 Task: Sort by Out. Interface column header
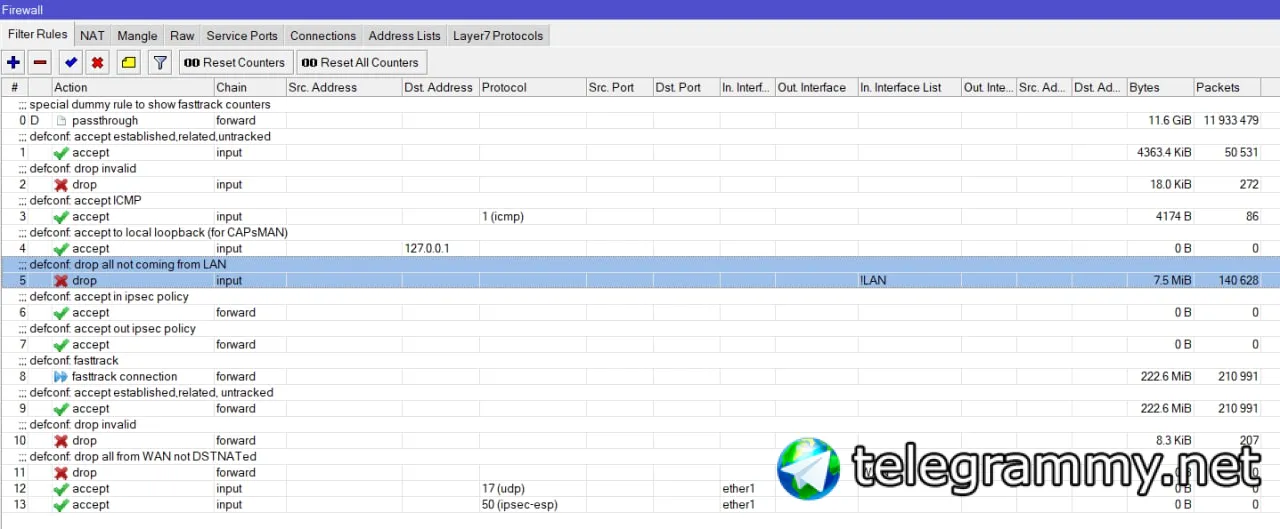816,87
